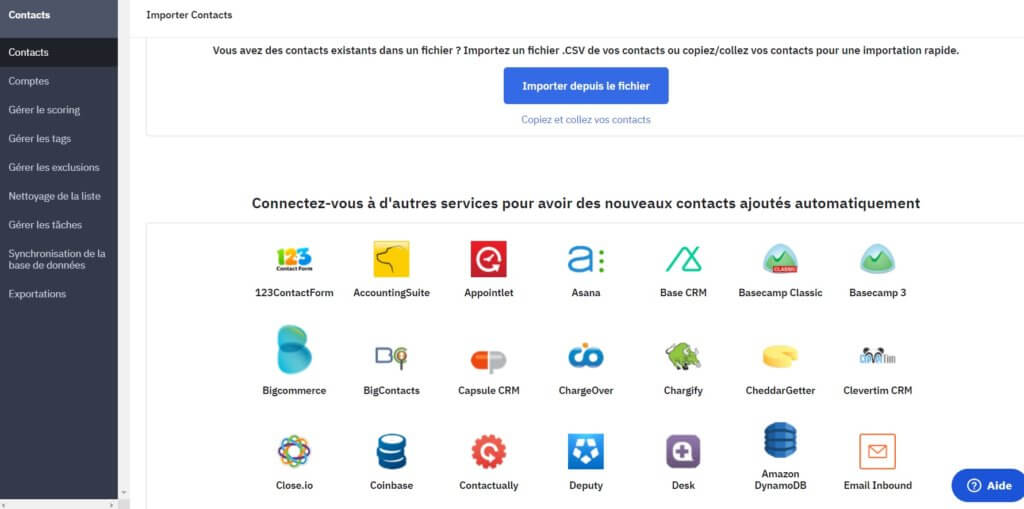Open the Bigcommerce integration icon
The height and width of the screenshot is (509, 1024).
[x=294, y=350]
